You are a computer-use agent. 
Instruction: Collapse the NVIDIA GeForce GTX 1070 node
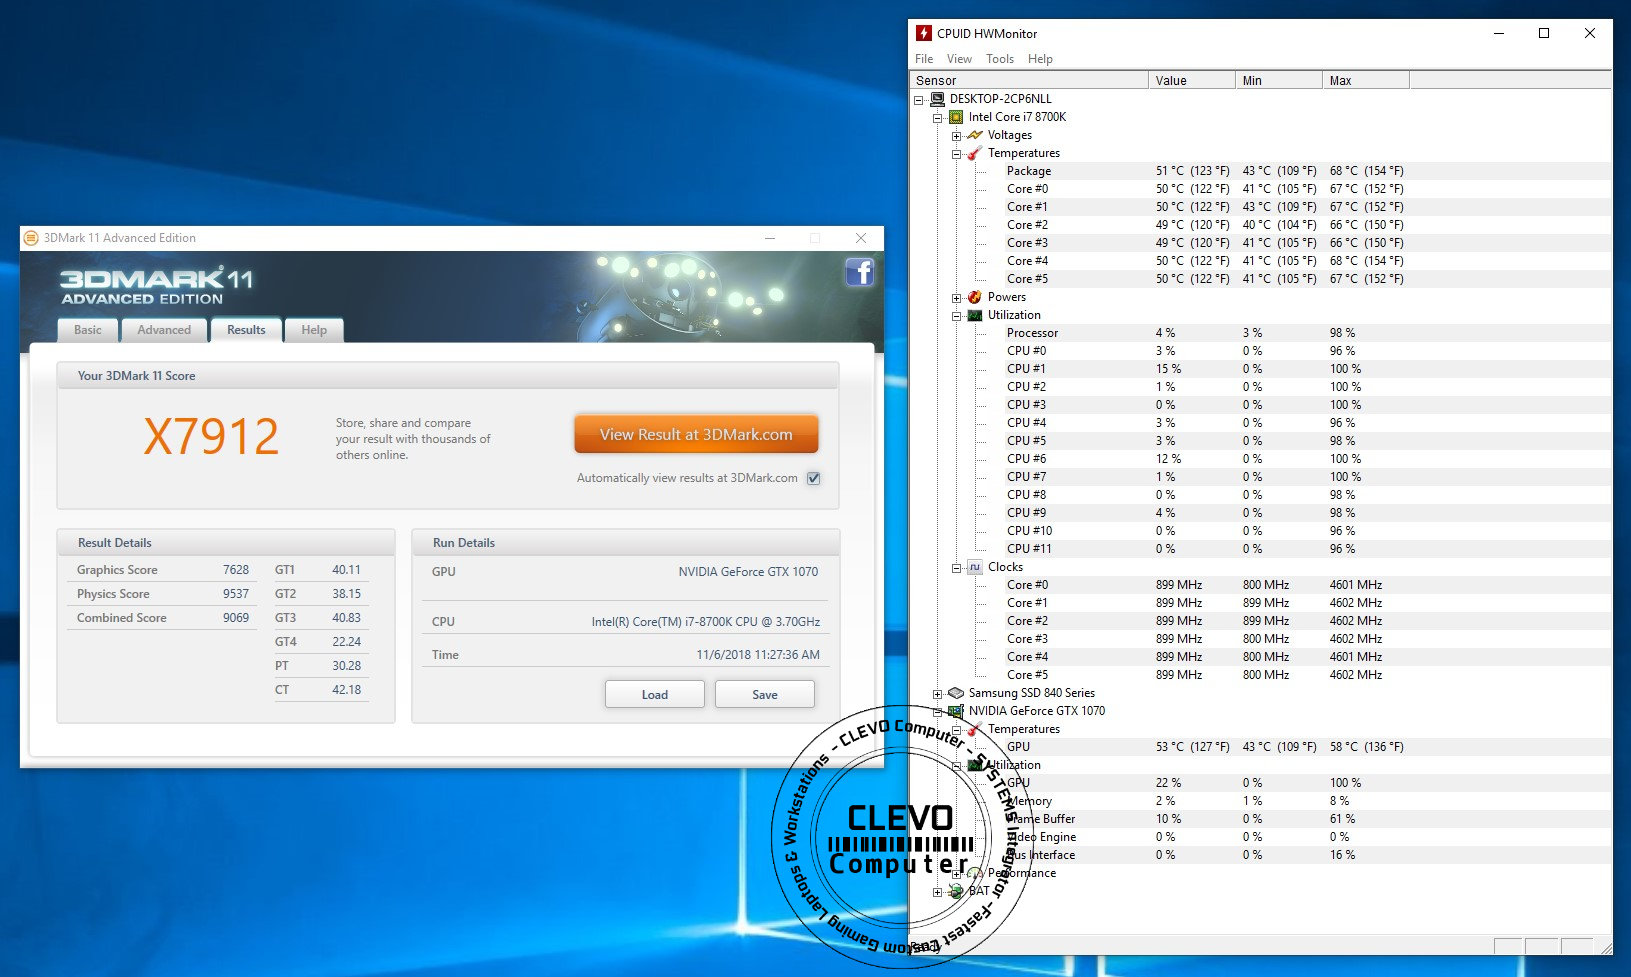pos(938,712)
